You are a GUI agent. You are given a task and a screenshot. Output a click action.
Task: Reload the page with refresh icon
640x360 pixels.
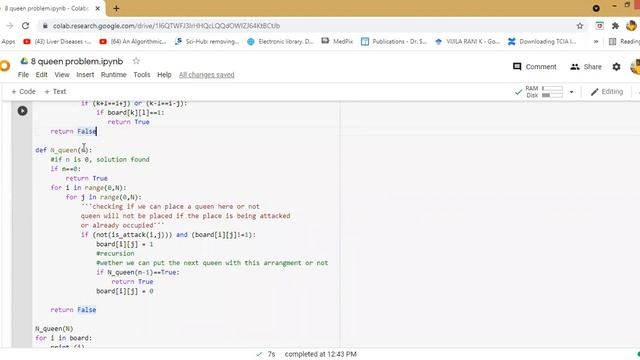[25, 26]
